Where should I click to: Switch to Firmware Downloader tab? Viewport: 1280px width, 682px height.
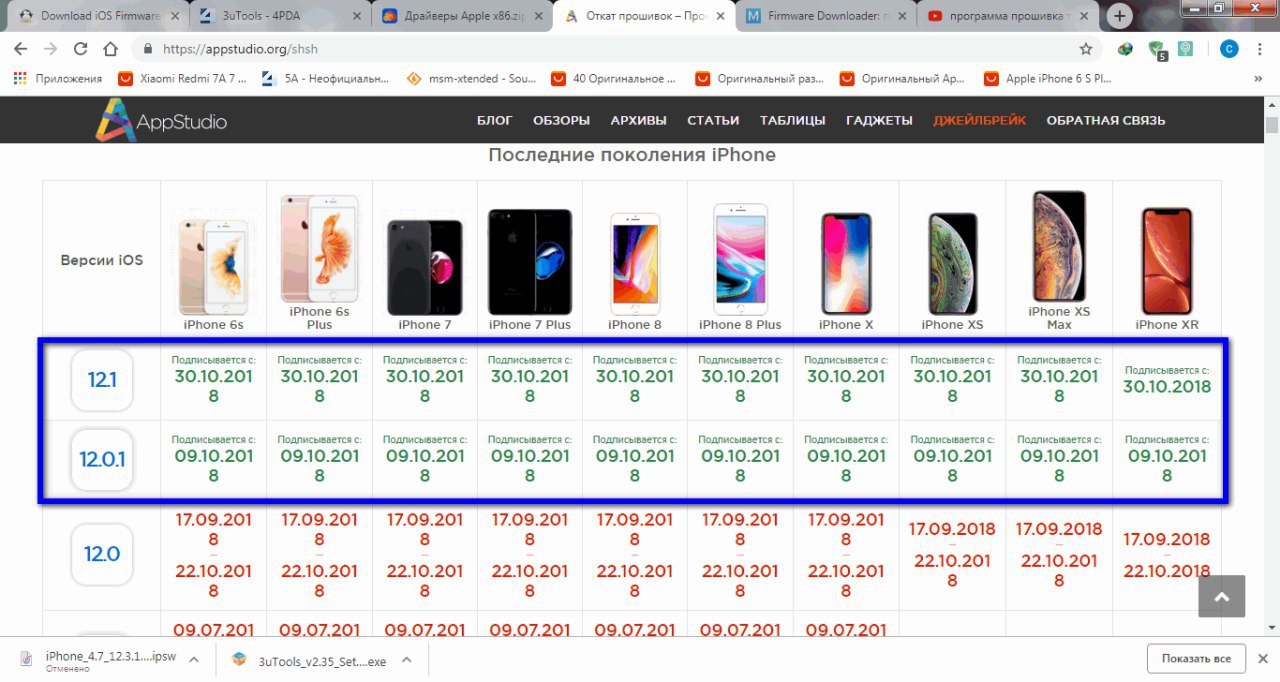click(x=825, y=16)
